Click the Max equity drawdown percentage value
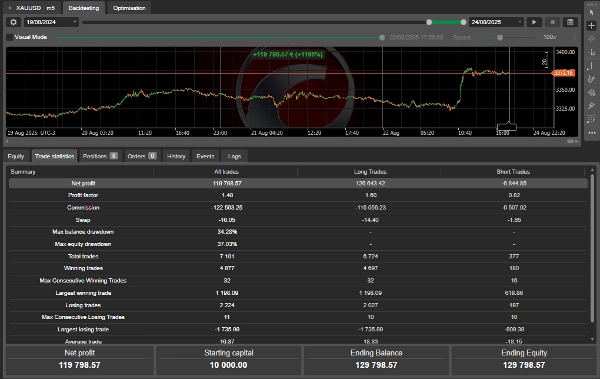This screenshot has height=379, width=600. (x=227, y=244)
